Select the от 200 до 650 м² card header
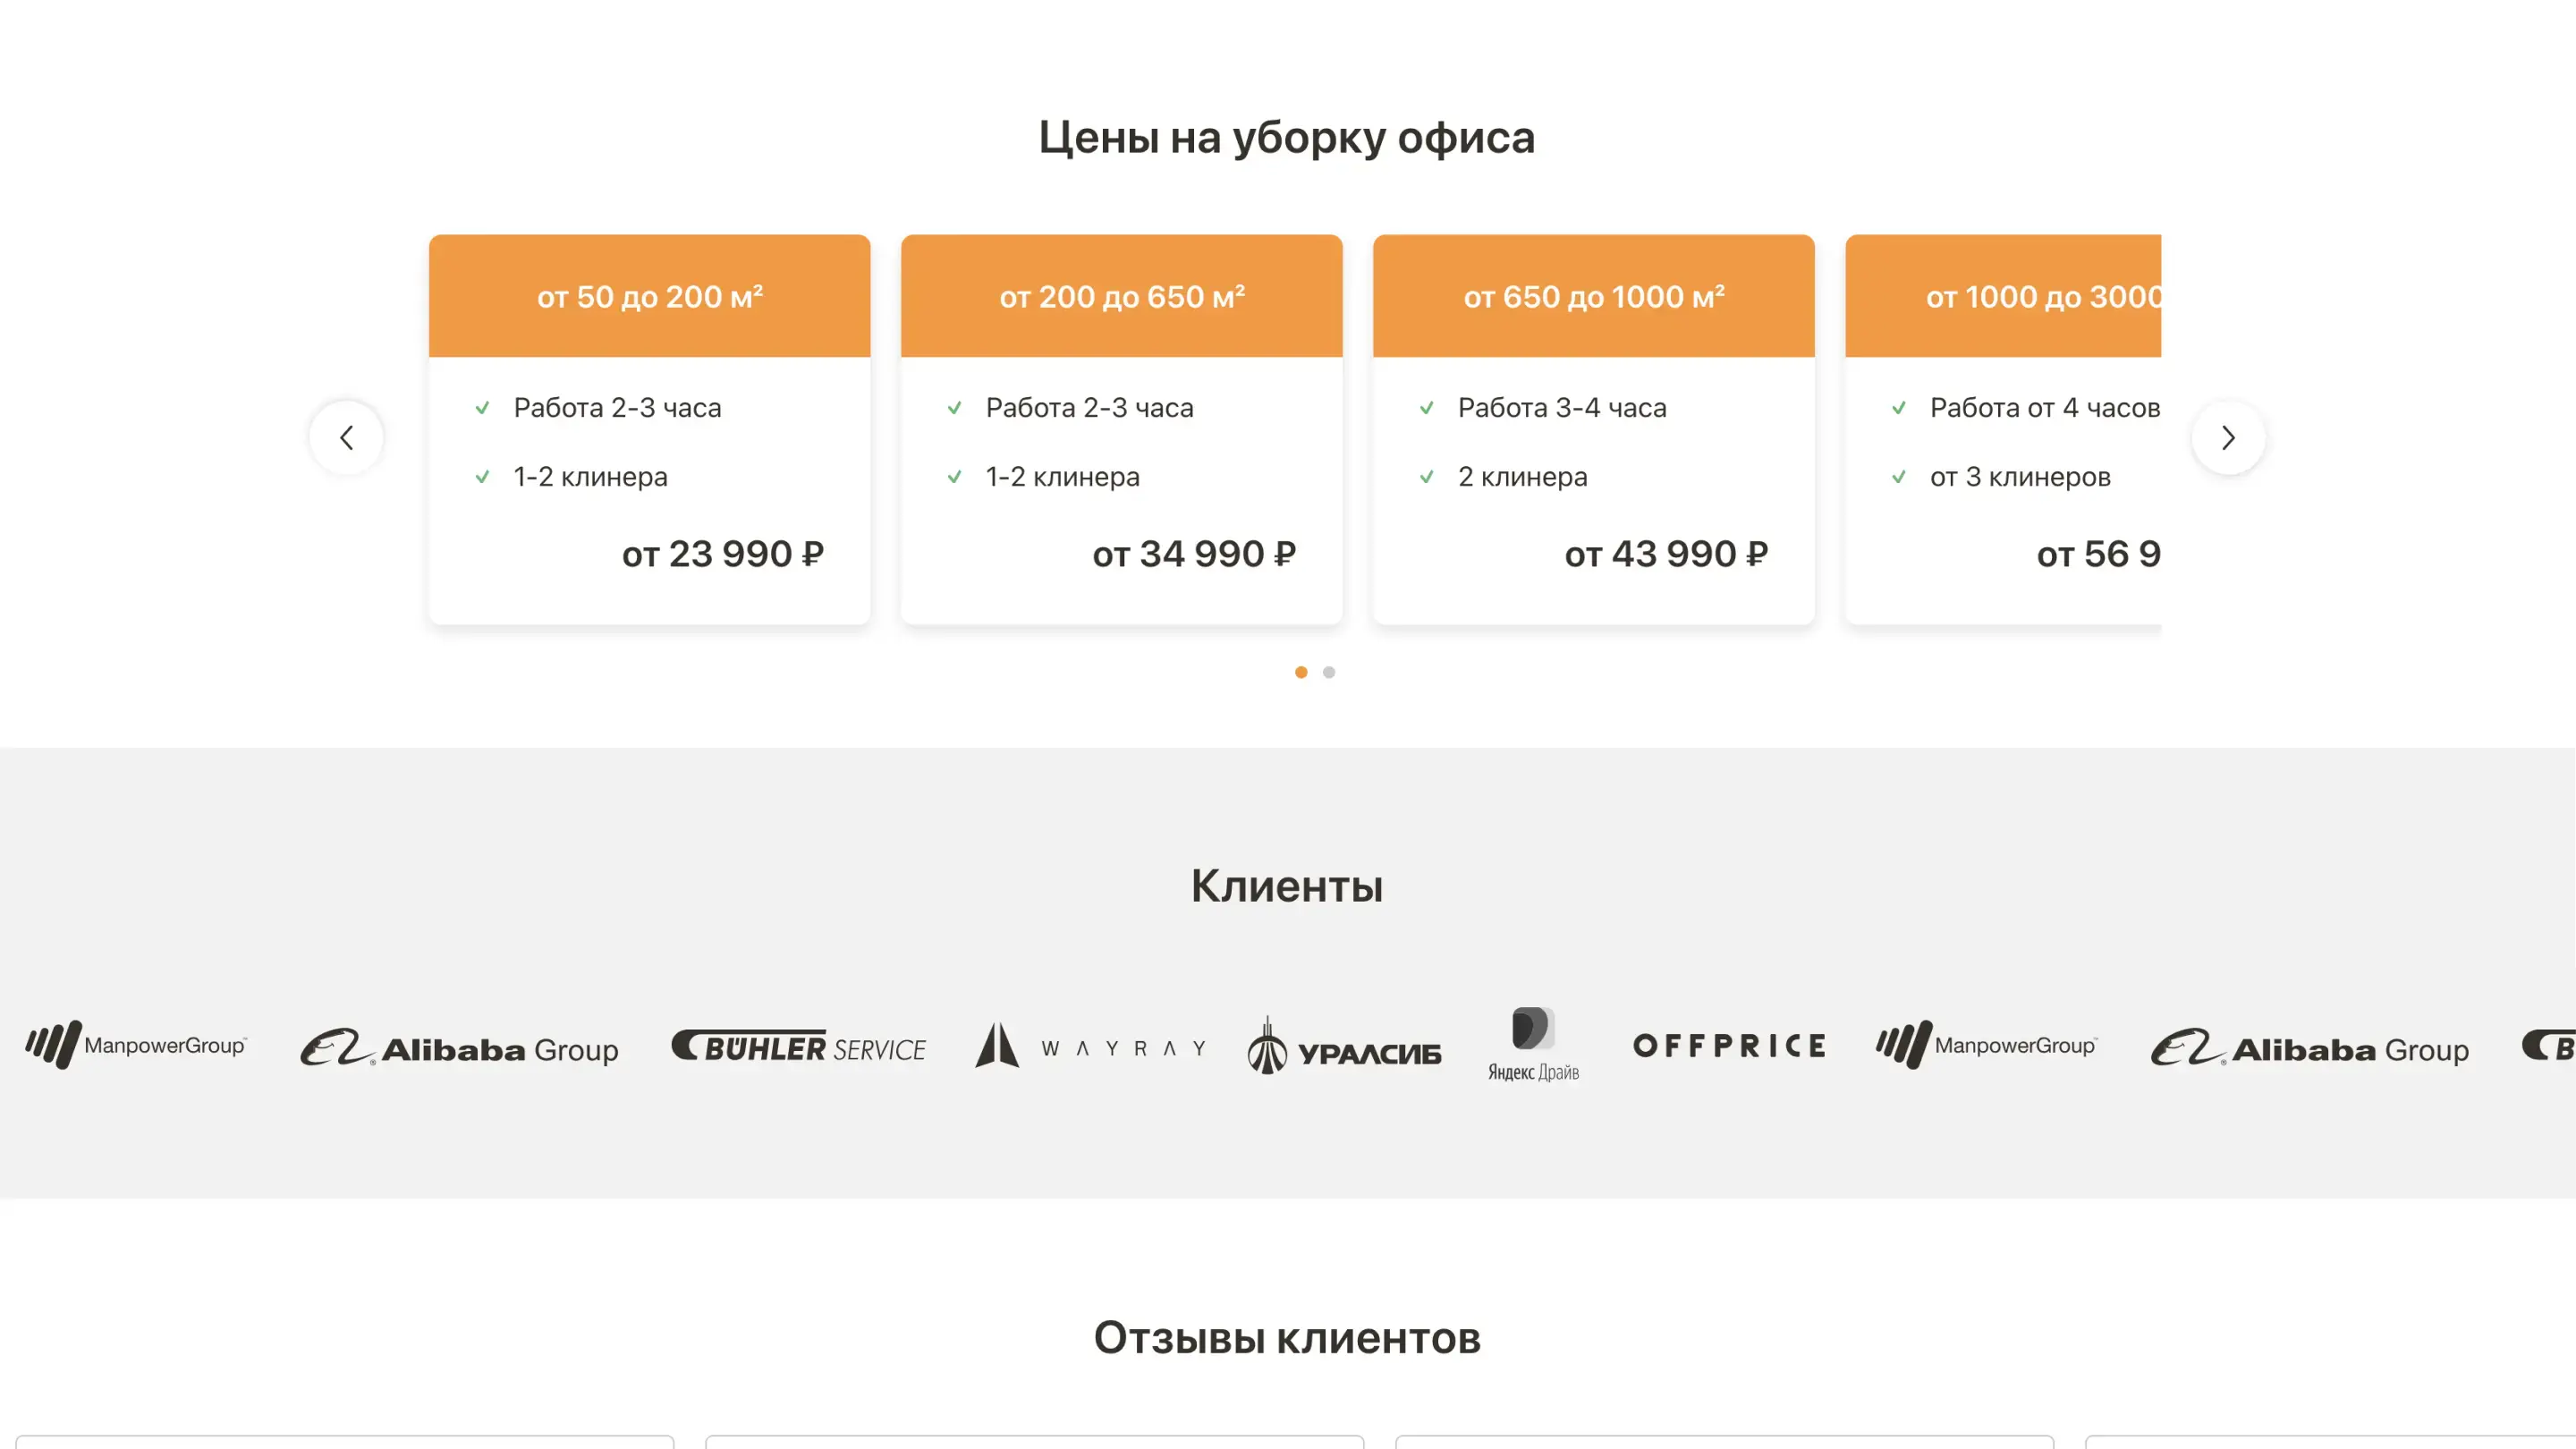 (x=1121, y=296)
